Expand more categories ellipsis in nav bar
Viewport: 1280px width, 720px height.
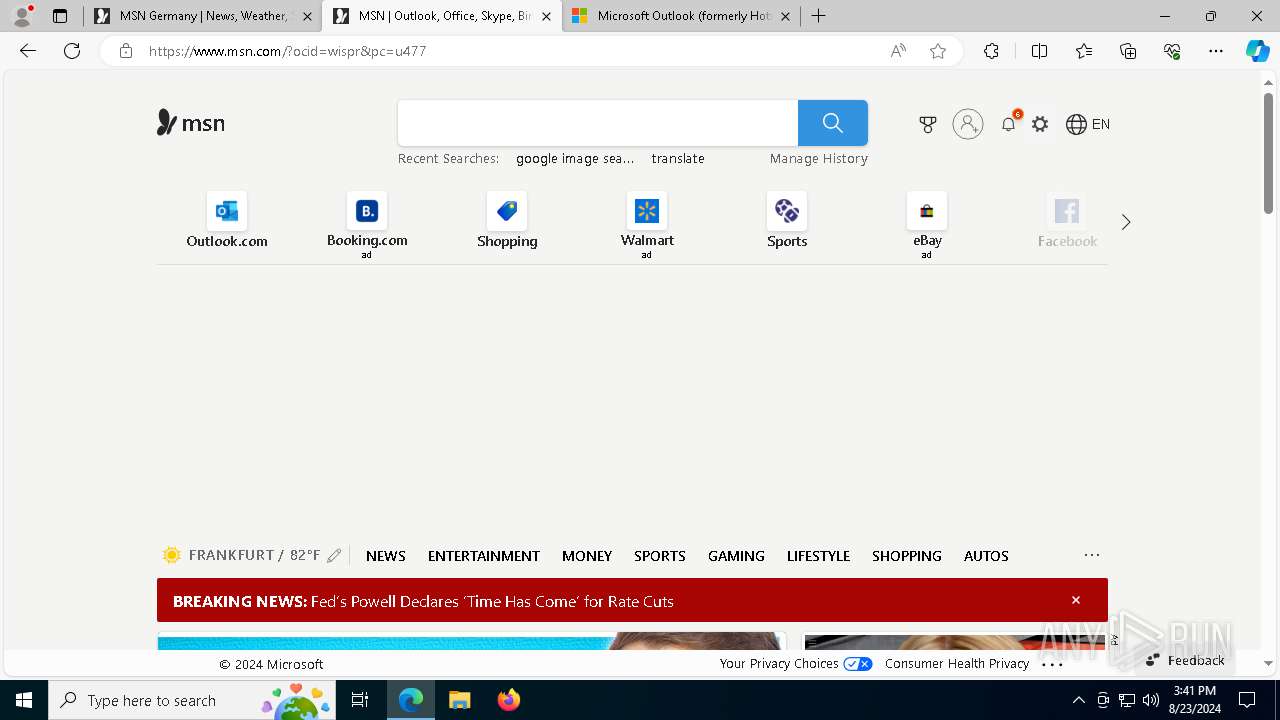(1092, 555)
